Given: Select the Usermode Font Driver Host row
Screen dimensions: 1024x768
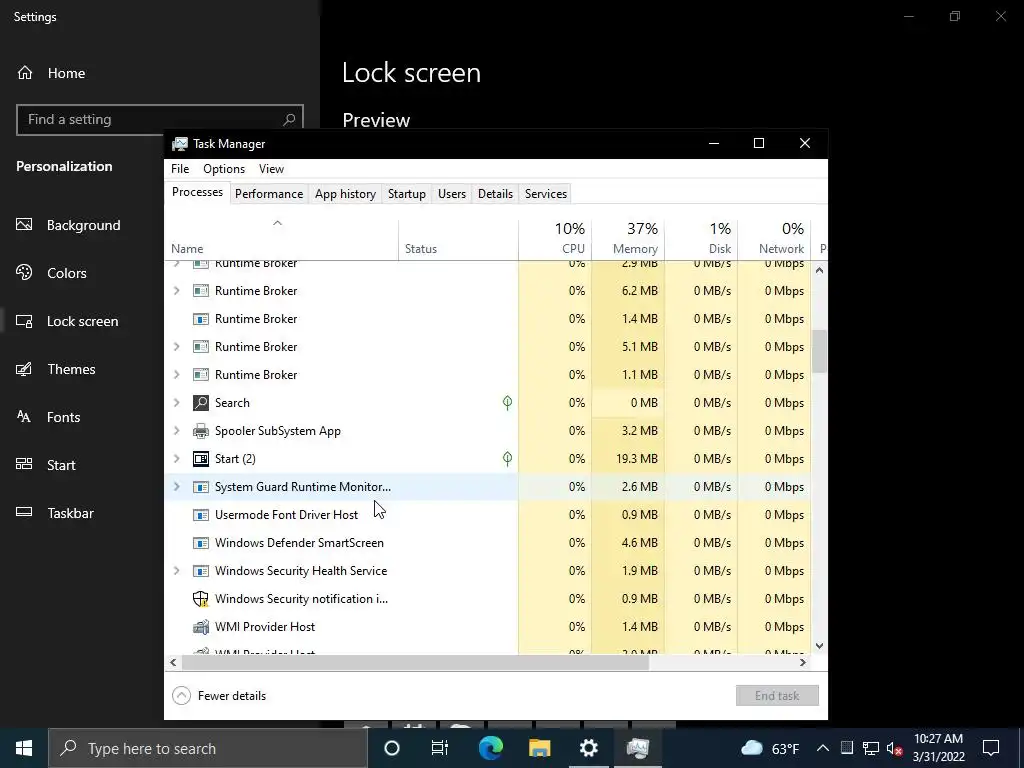Looking at the screenshot, I should tap(487, 515).
